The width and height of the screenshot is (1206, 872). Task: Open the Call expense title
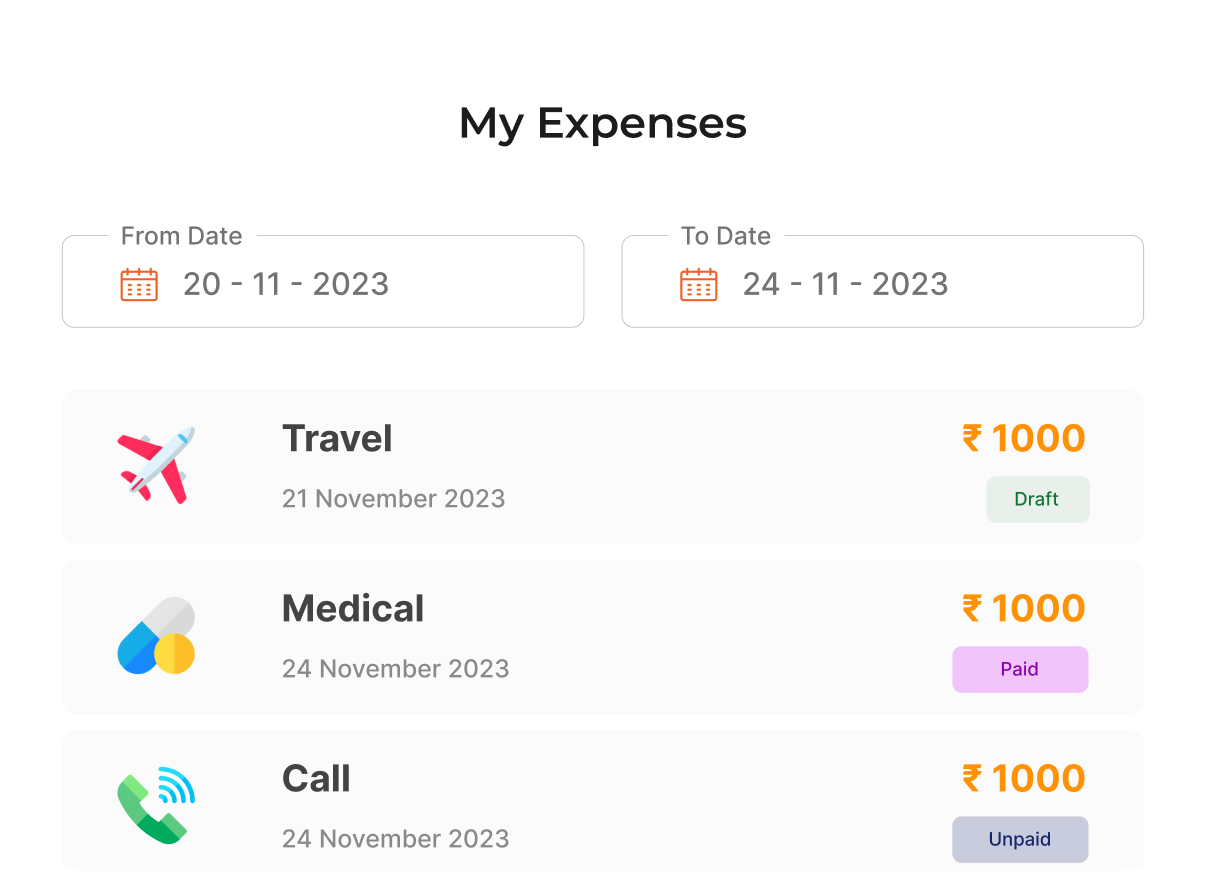tap(316, 779)
